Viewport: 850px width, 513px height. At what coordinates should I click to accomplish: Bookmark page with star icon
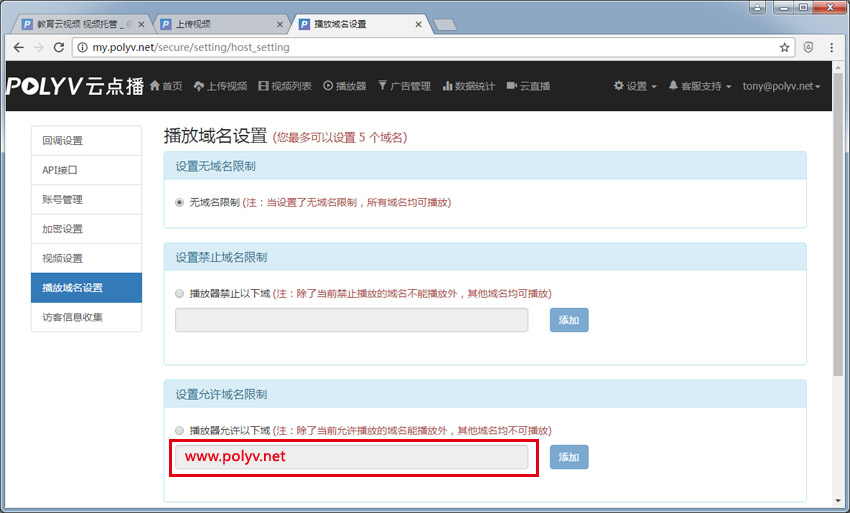(x=785, y=47)
